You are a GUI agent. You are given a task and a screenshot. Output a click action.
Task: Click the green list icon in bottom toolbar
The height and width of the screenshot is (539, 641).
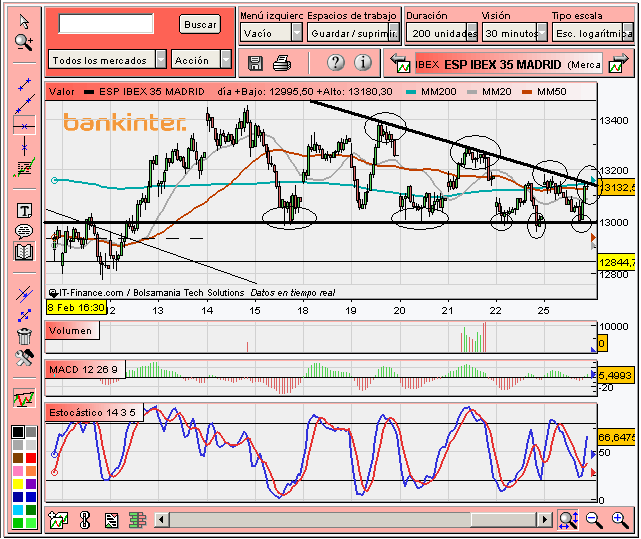click(x=137, y=520)
